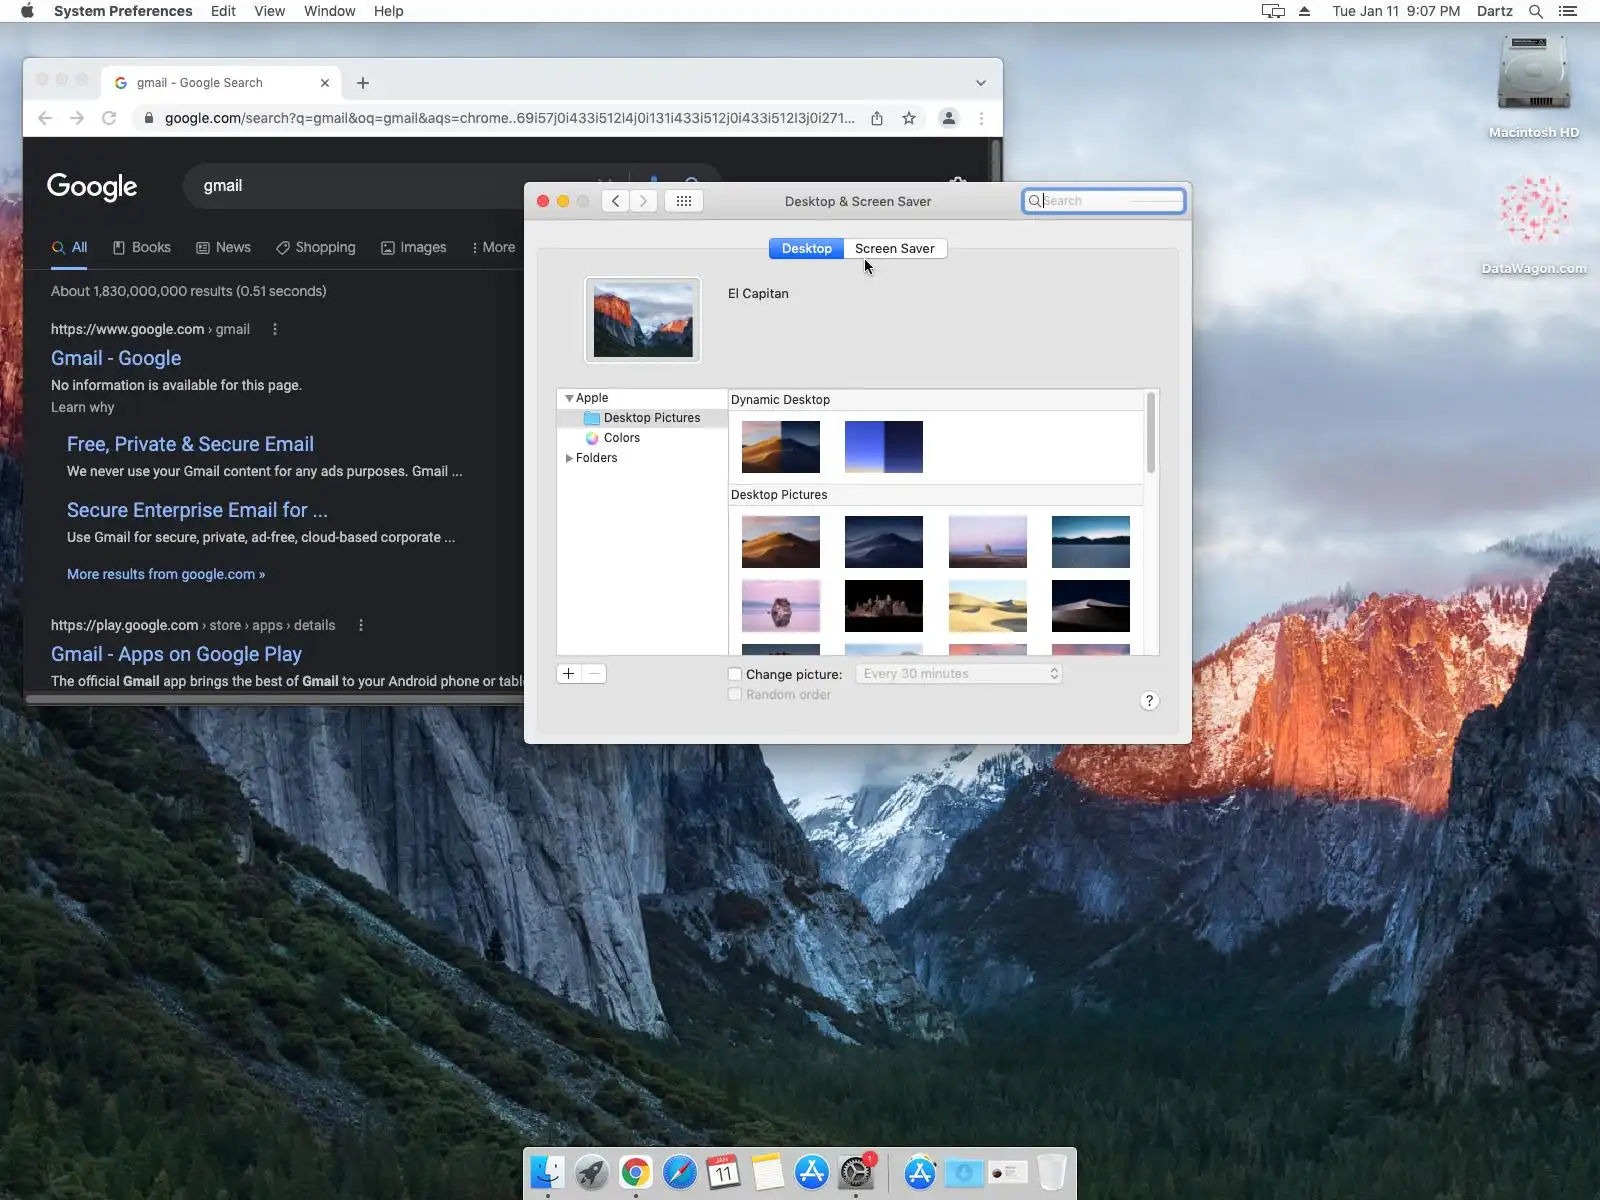
Task: Bookmark this page with star icon
Action: (x=909, y=118)
